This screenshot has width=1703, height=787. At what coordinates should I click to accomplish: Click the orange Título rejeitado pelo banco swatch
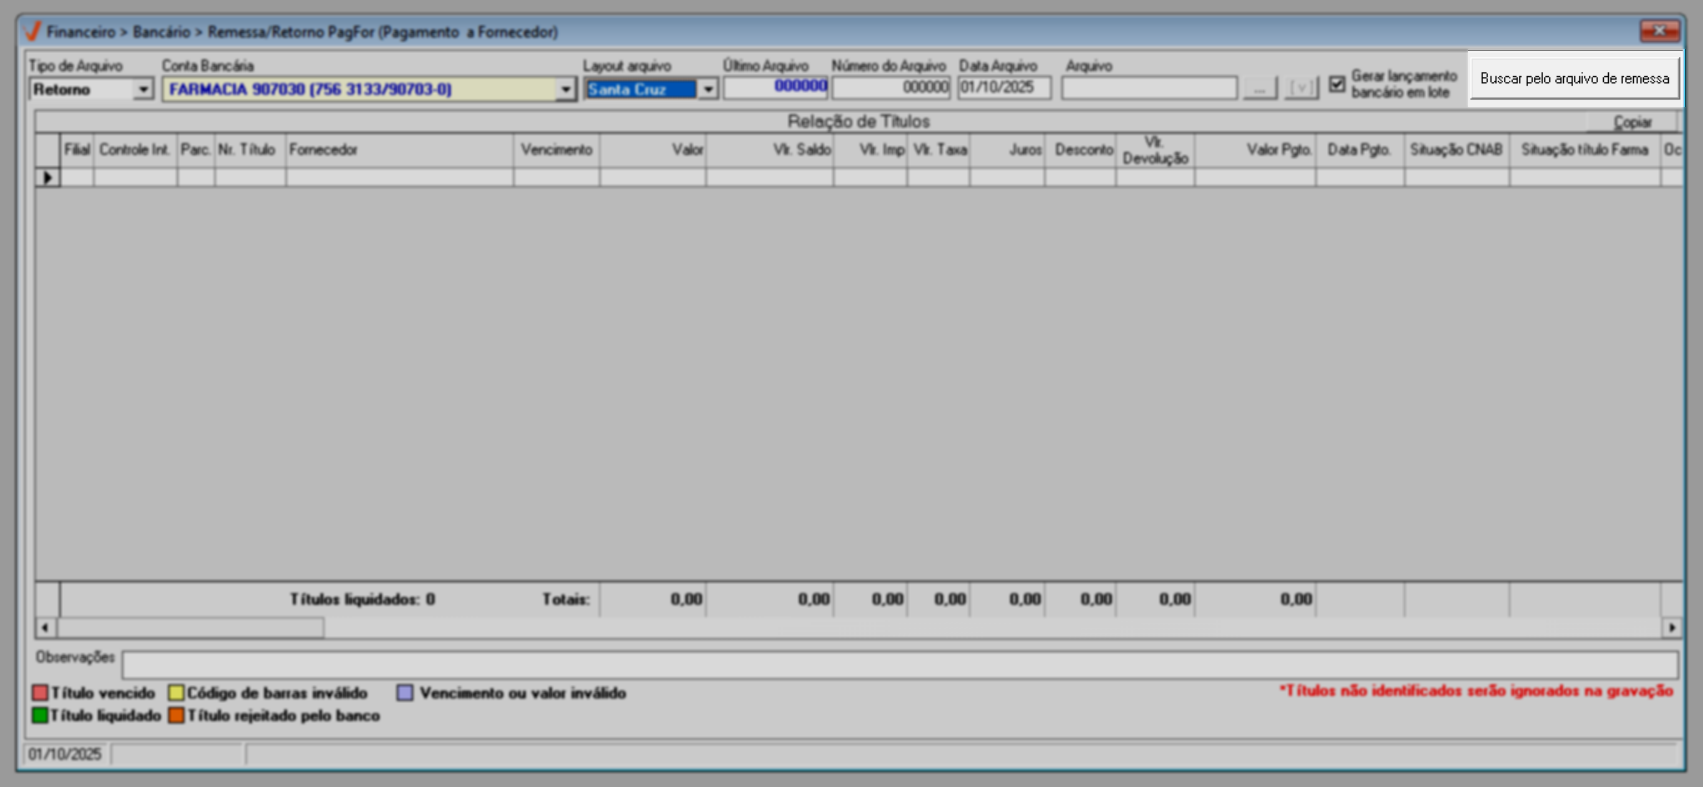[x=176, y=715]
